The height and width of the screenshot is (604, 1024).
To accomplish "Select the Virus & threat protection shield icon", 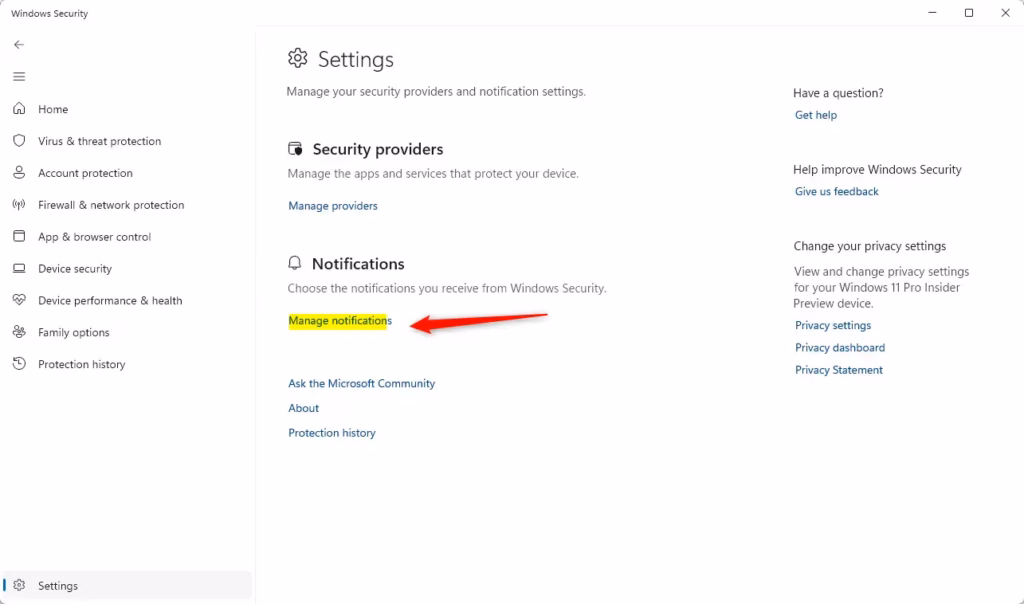I will (19, 141).
